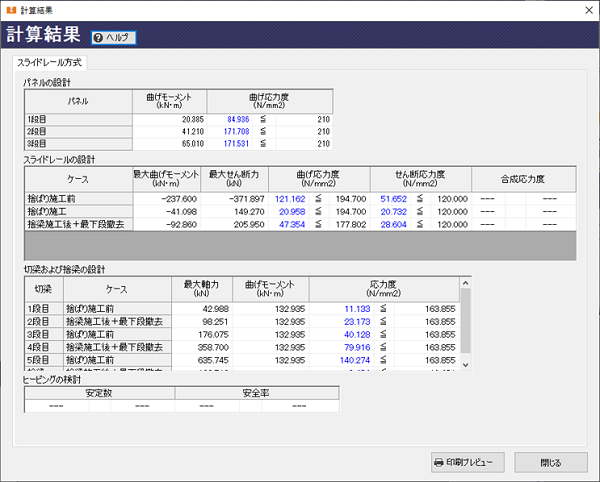Viewport: 600px width, 482px height.
Task: Click the ヘルプ help button
Action: pos(113,37)
